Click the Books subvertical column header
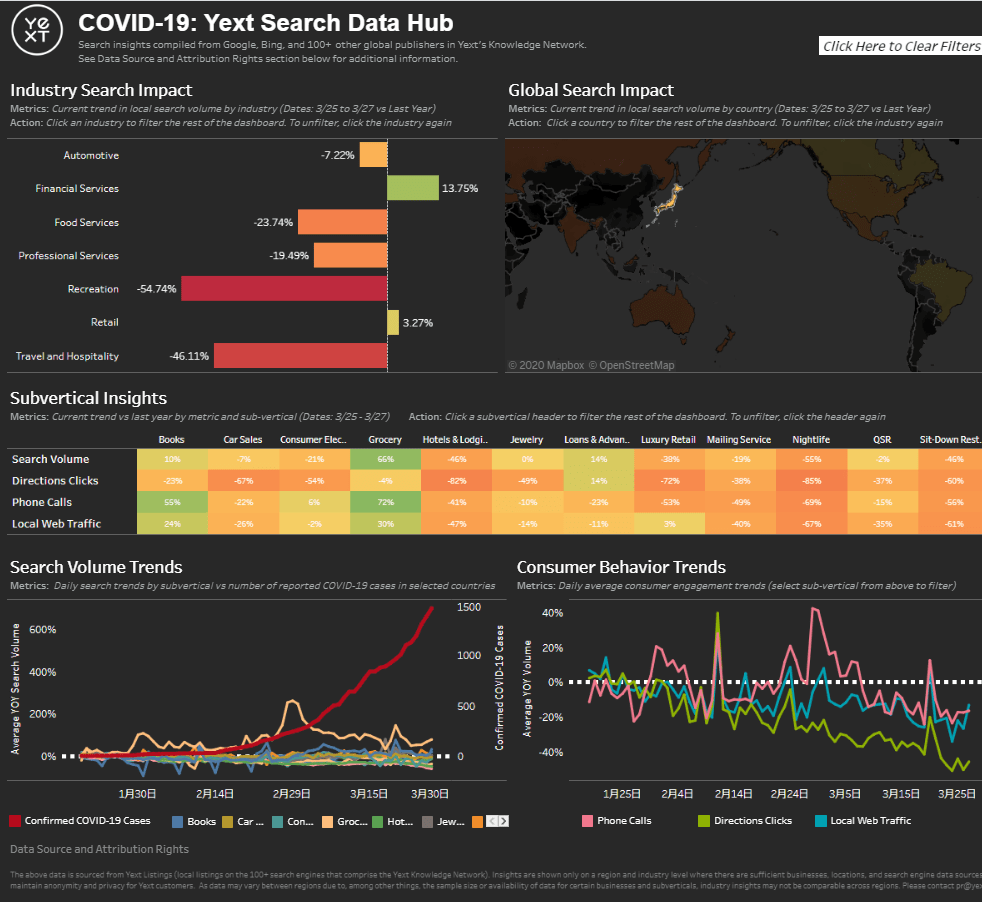Viewport: 982px width, 902px height. pyautogui.click(x=171, y=440)
